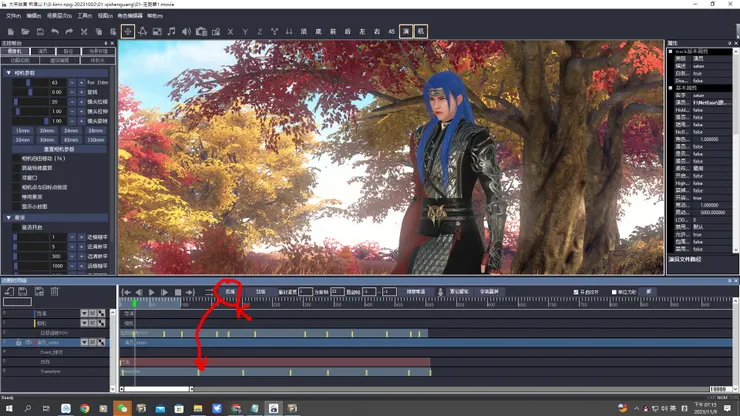The width and height of the screenshot is (740, 416).
Task: Set lens to 35mm preset
Action: (23, 140)
